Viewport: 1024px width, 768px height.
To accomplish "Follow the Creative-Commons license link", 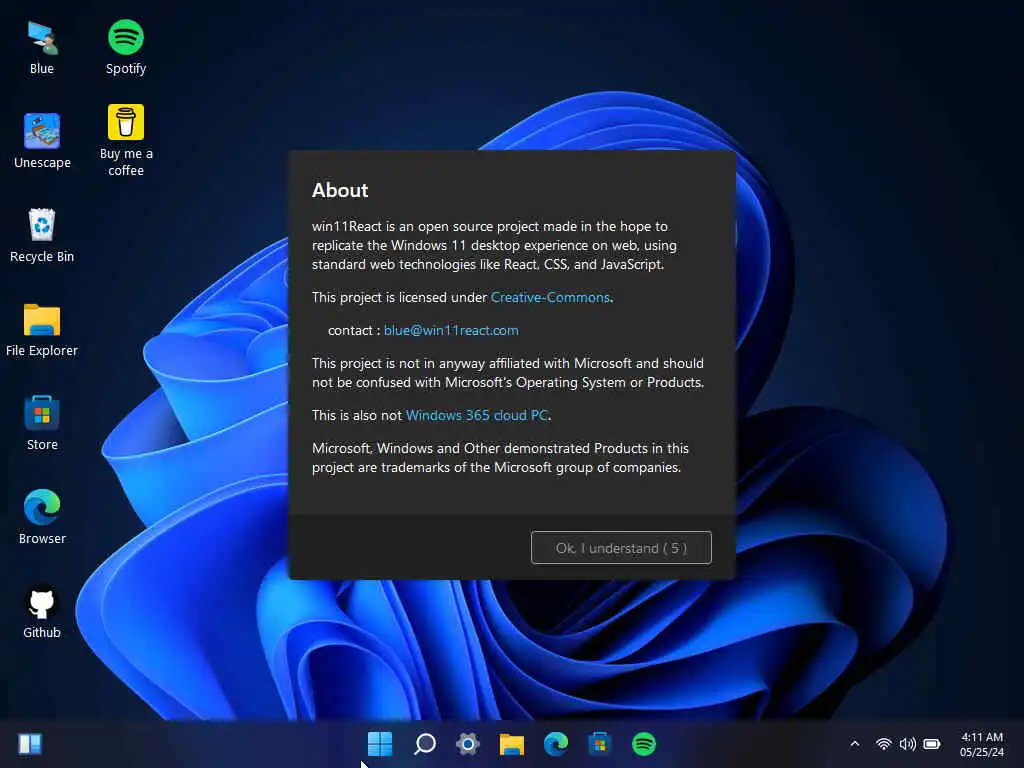I will (x=550, y=297).
